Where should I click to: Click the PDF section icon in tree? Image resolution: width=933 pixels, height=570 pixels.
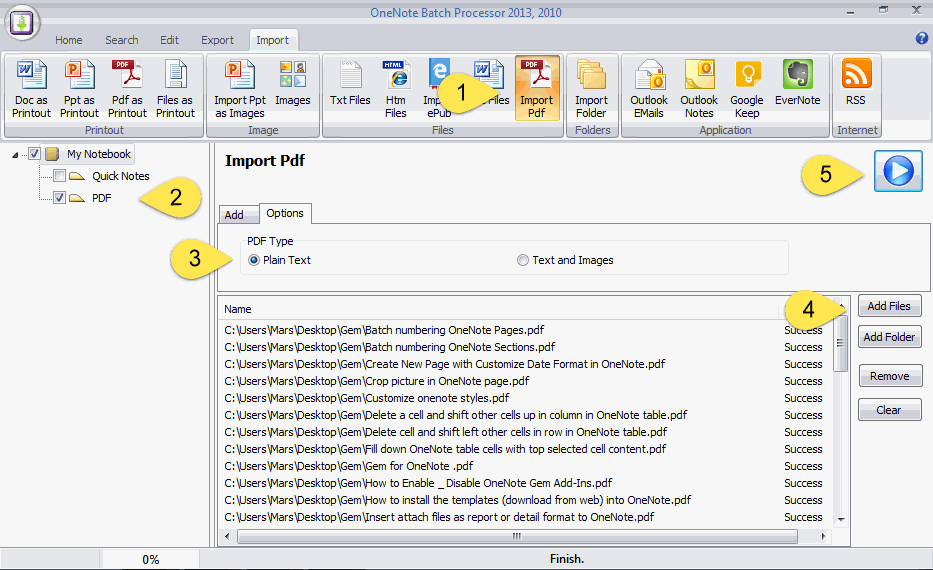pos(77,198)
